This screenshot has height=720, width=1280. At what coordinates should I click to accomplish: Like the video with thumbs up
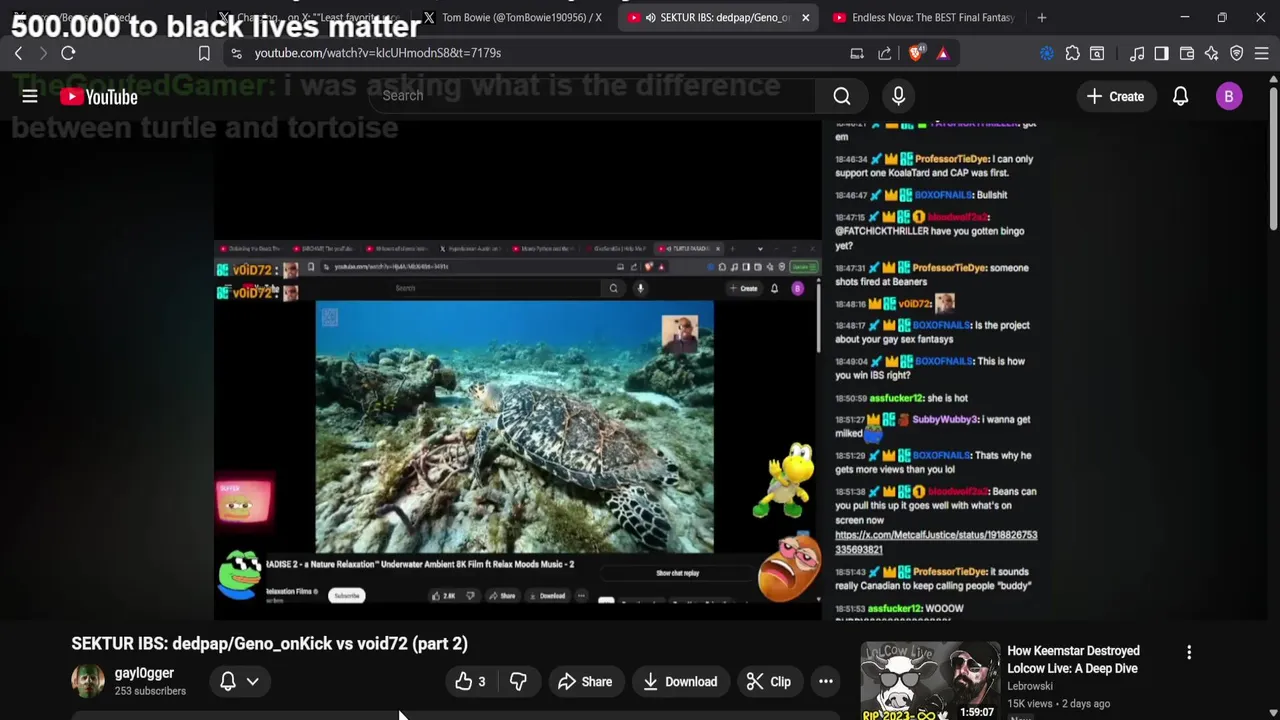pyautogui.click(x=470, y=682)
